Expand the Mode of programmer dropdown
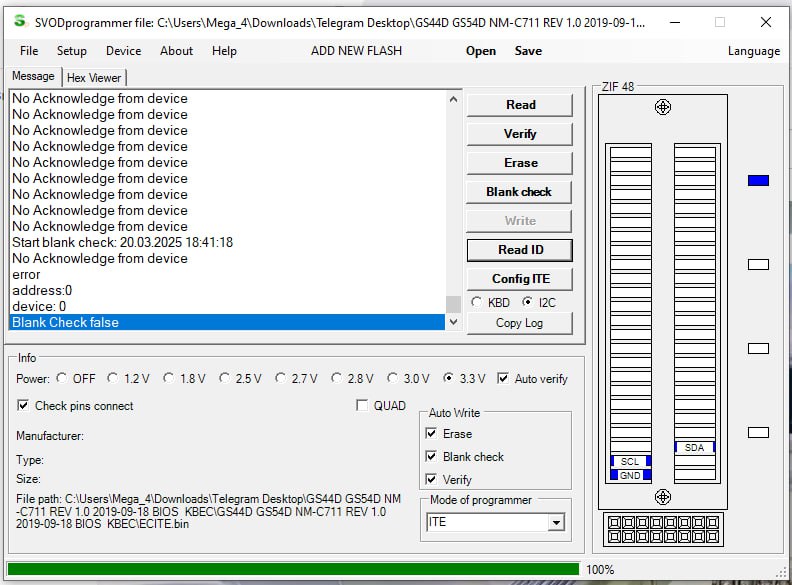 pyautogui.click(x=555, y=522)
